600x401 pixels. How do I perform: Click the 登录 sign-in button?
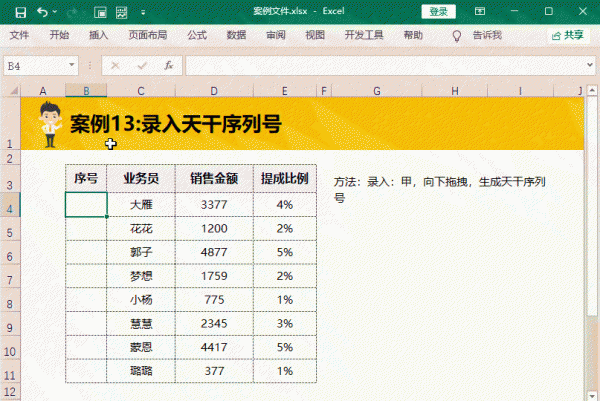439,11
